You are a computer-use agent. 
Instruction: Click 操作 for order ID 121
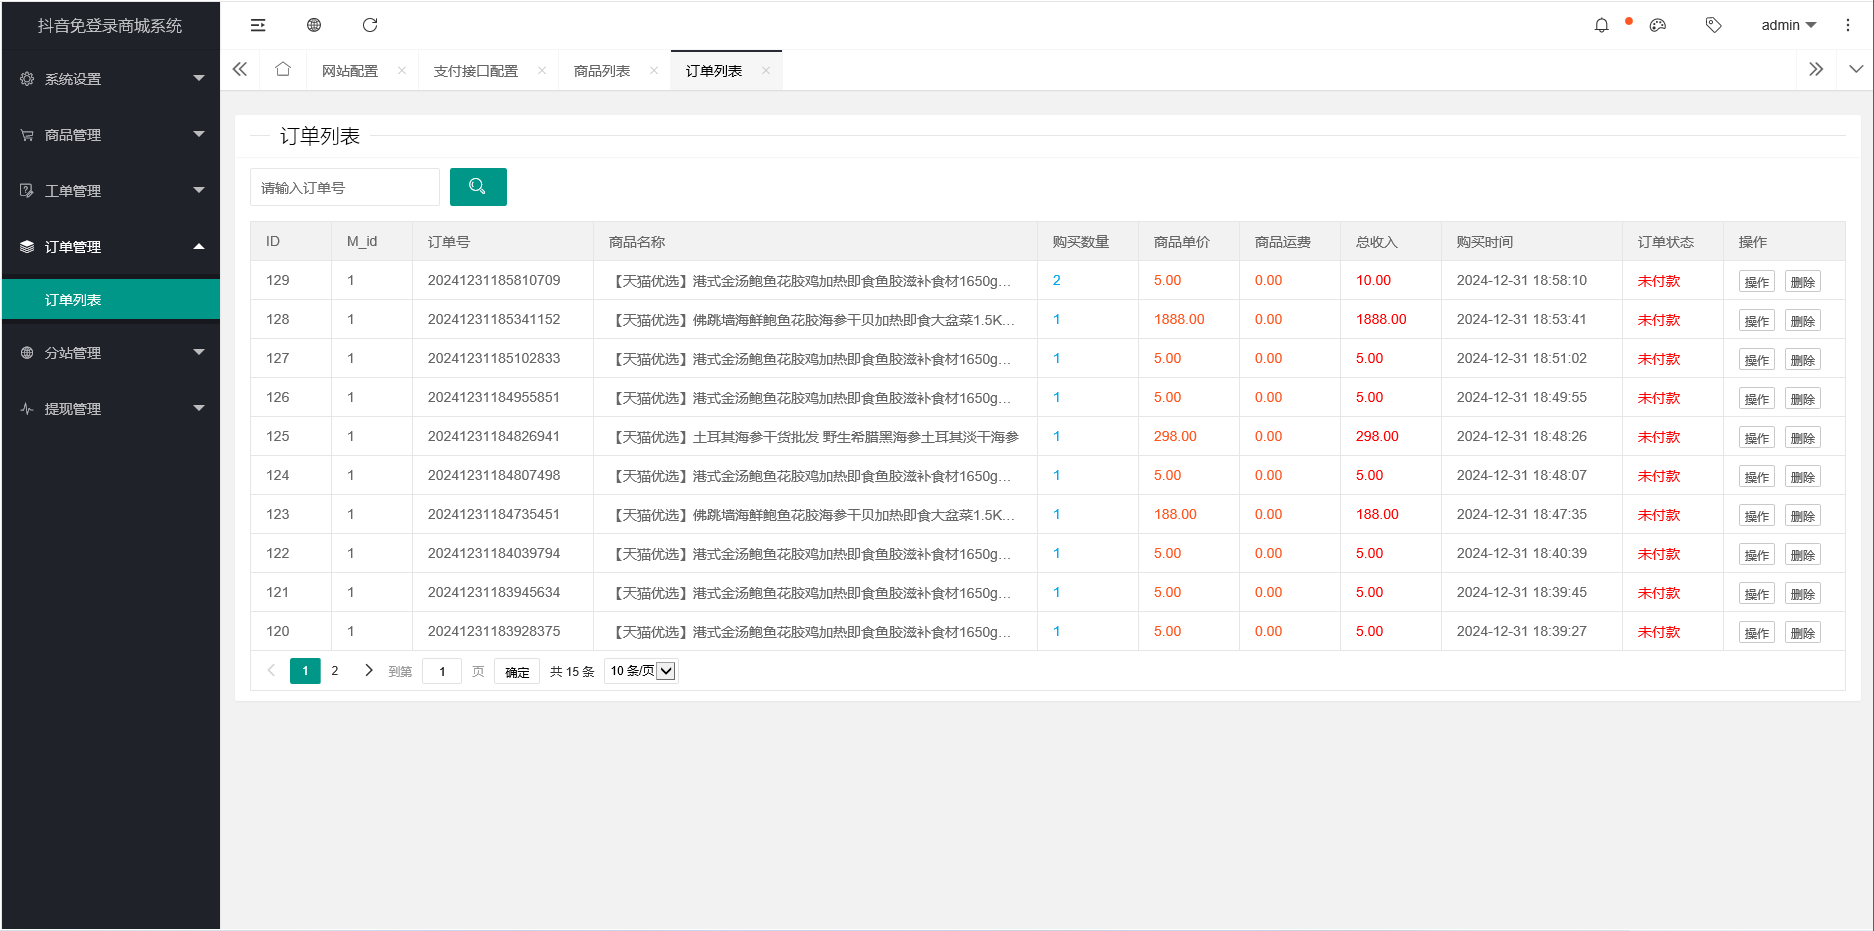[1757, 594]
